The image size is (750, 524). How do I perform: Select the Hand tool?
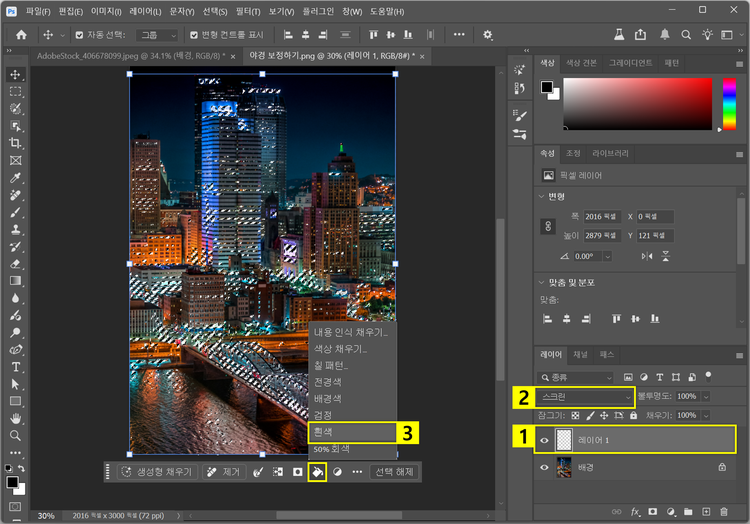tap(15, 419)
